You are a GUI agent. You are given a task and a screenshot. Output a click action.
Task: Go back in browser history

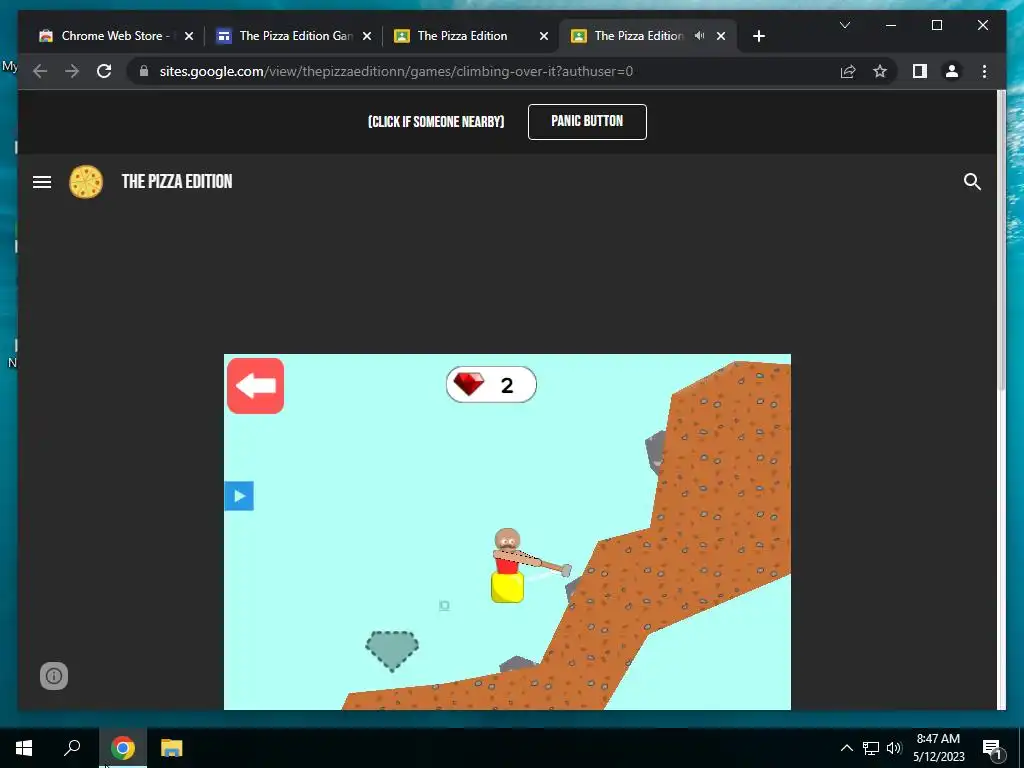coord(40,71)
